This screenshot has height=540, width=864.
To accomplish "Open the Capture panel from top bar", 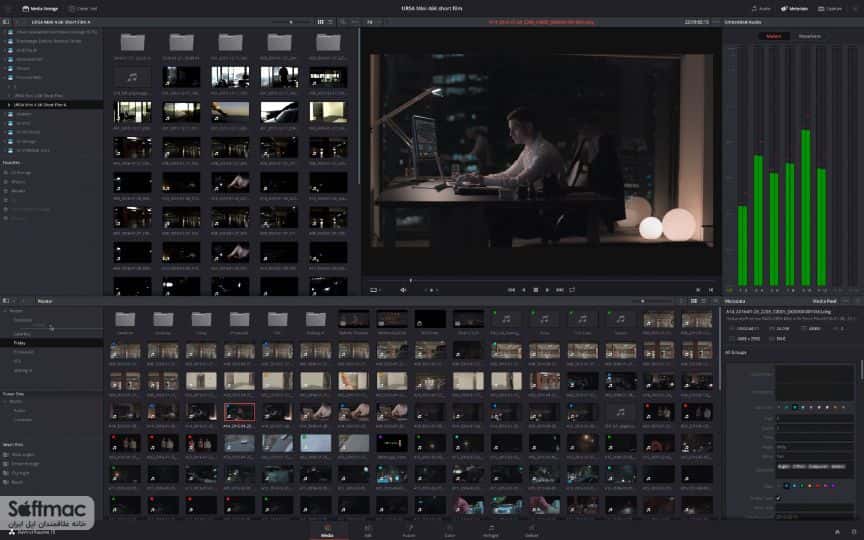I will 830,9.
